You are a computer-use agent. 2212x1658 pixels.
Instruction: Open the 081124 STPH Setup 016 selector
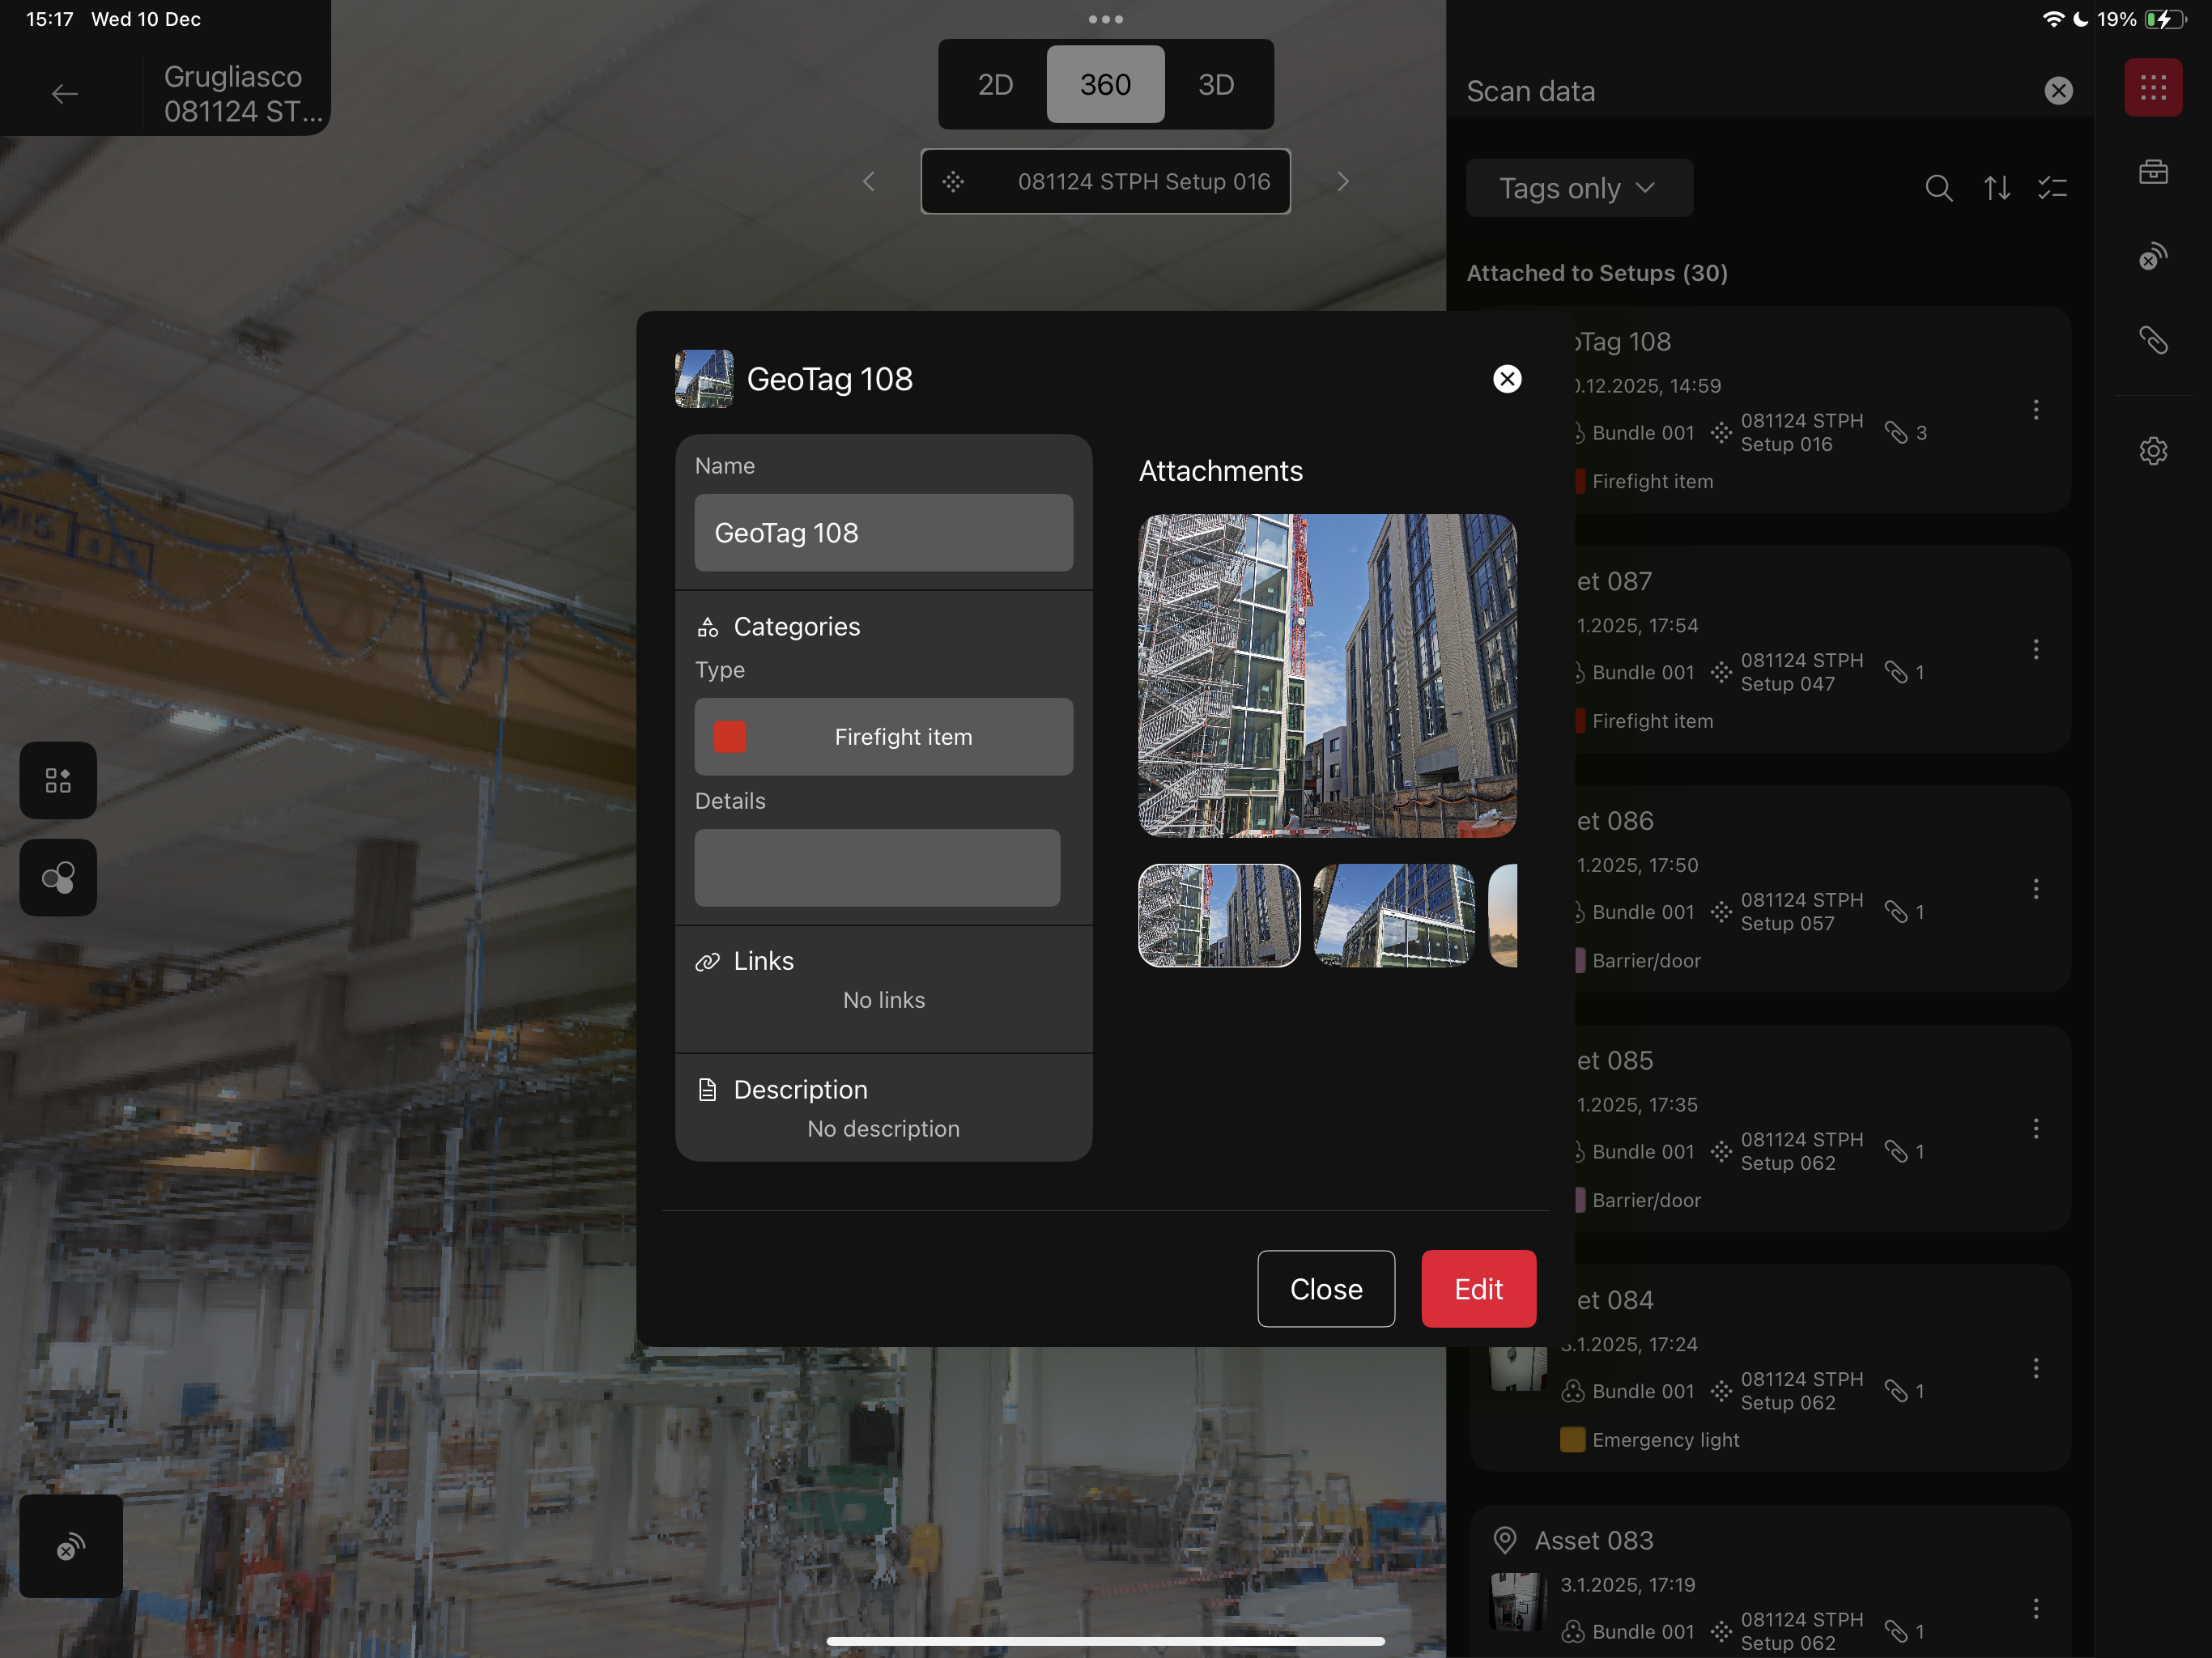click(x=1105, y=181)
